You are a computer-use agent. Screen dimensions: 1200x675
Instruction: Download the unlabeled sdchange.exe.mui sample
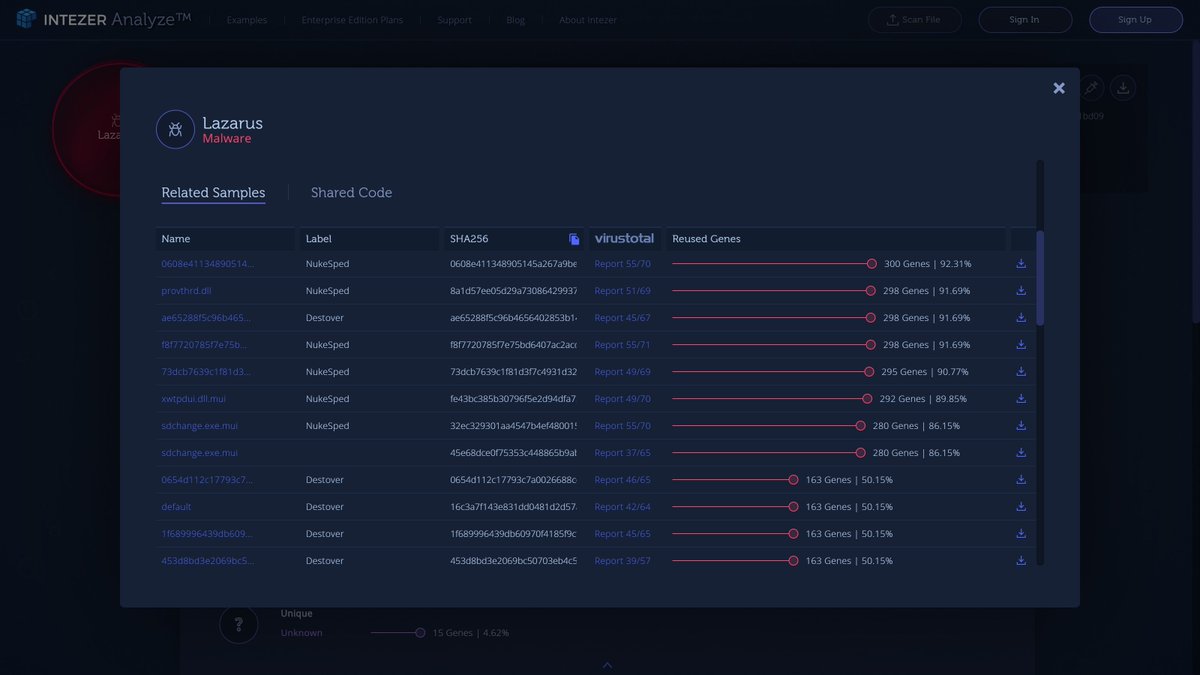click(1021, 453)
